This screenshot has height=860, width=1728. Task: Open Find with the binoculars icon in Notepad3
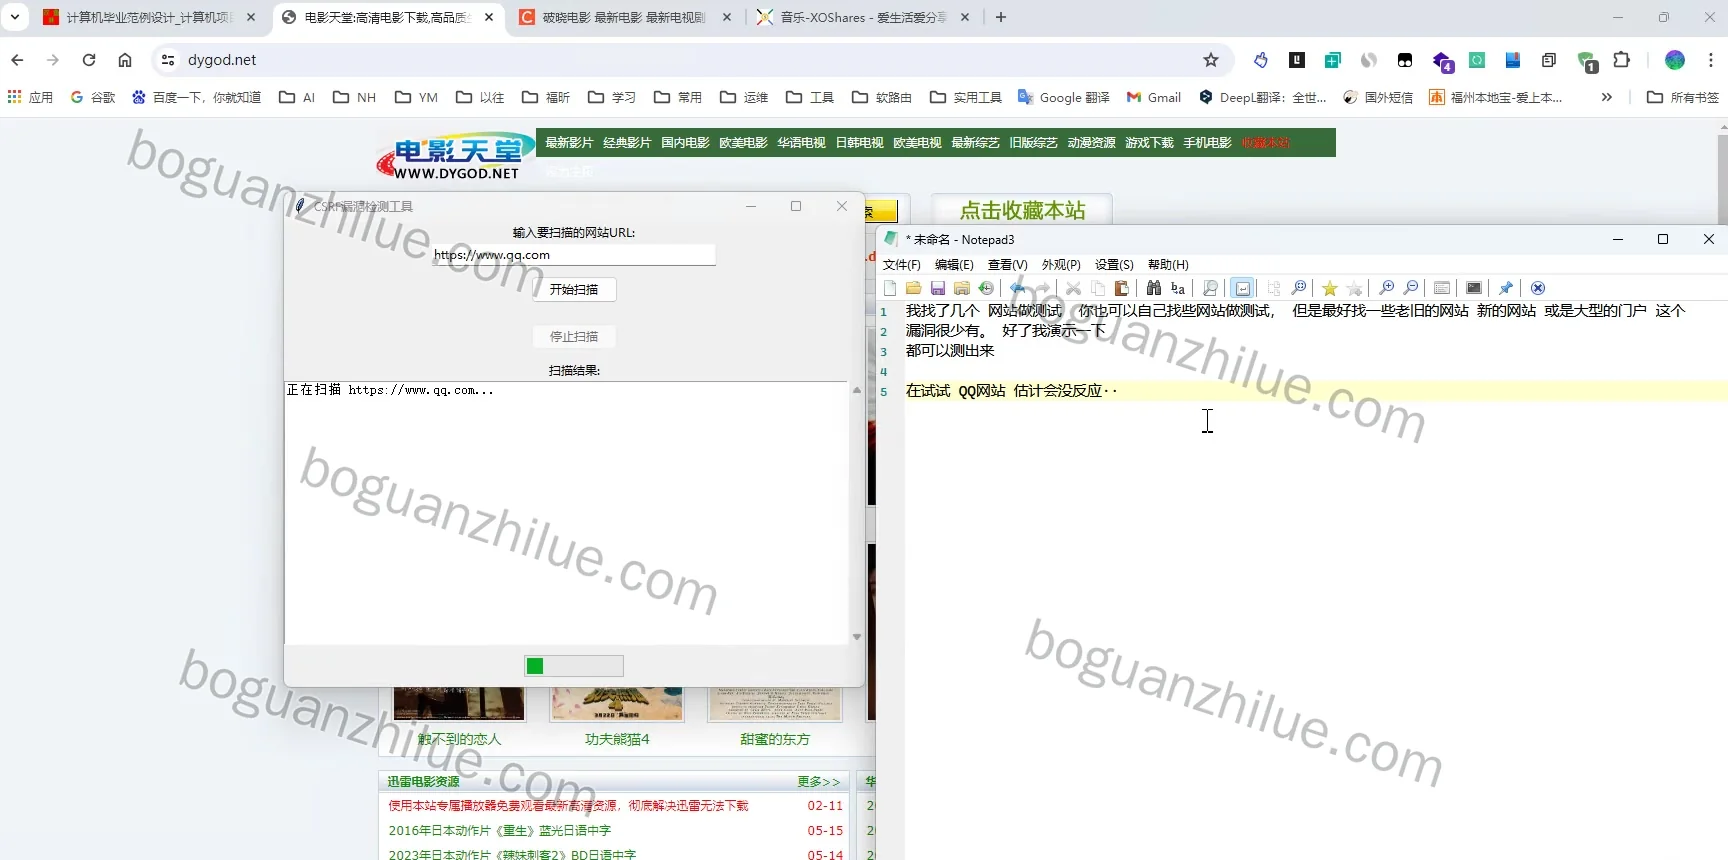click(x=1154, y=288)
